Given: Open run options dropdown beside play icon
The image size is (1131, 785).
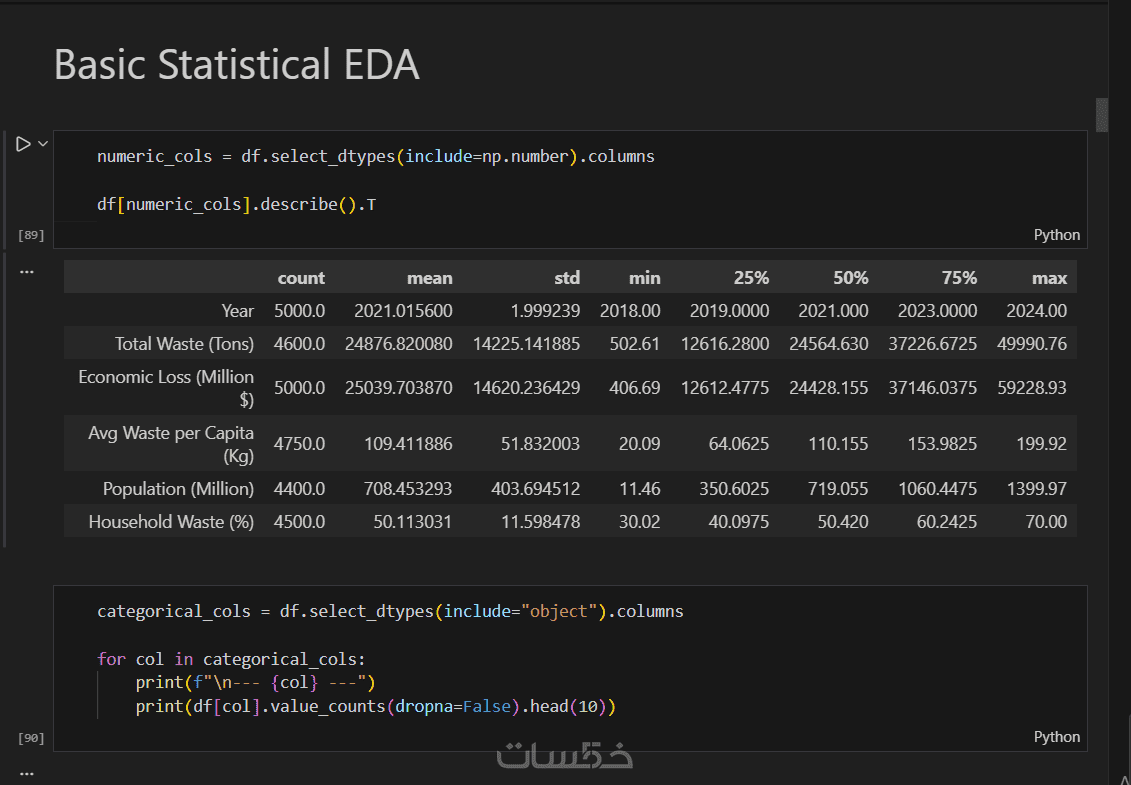Looking at the screenshot, I should 43,144.
